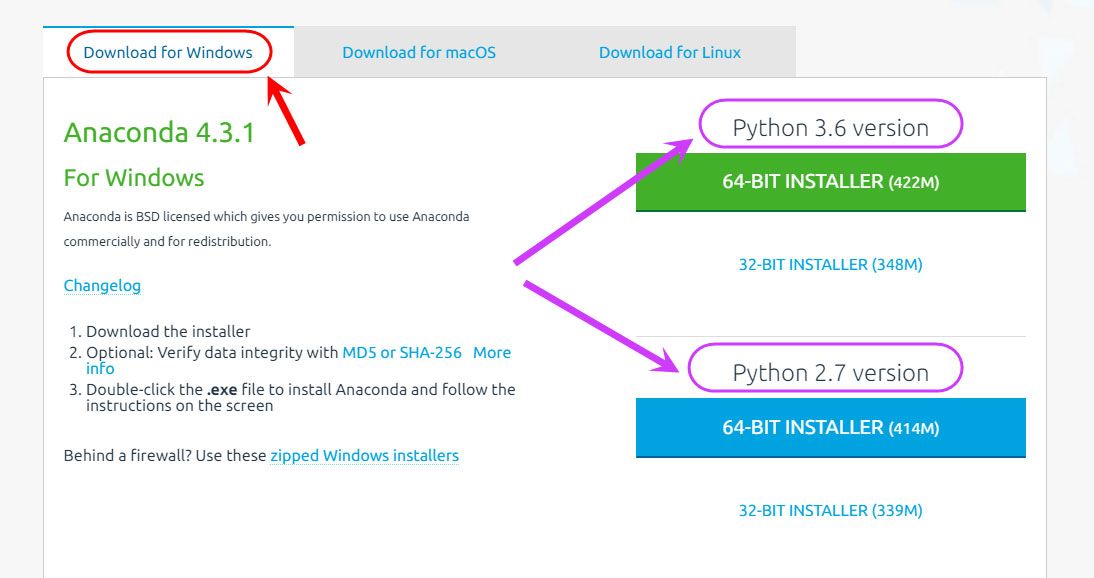This screenshot has height=578, width=1094.
Task: Click the bold .exe text
Action: click(x=222, y=390)
